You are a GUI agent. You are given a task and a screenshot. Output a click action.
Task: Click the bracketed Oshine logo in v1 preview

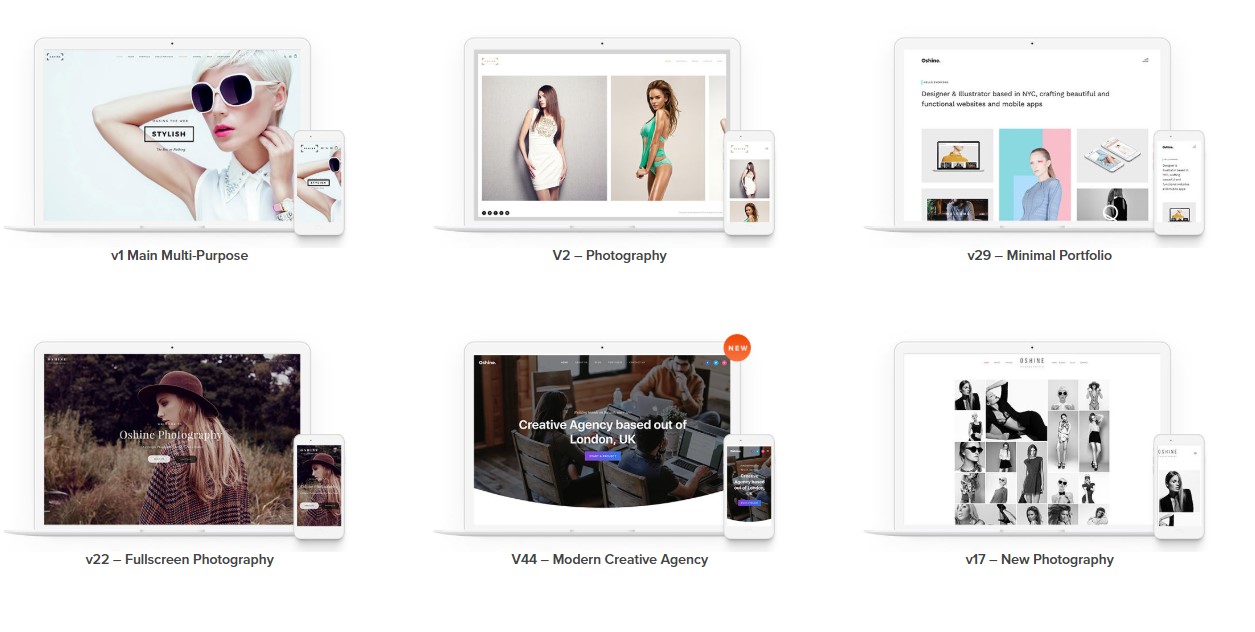[55, 57]
